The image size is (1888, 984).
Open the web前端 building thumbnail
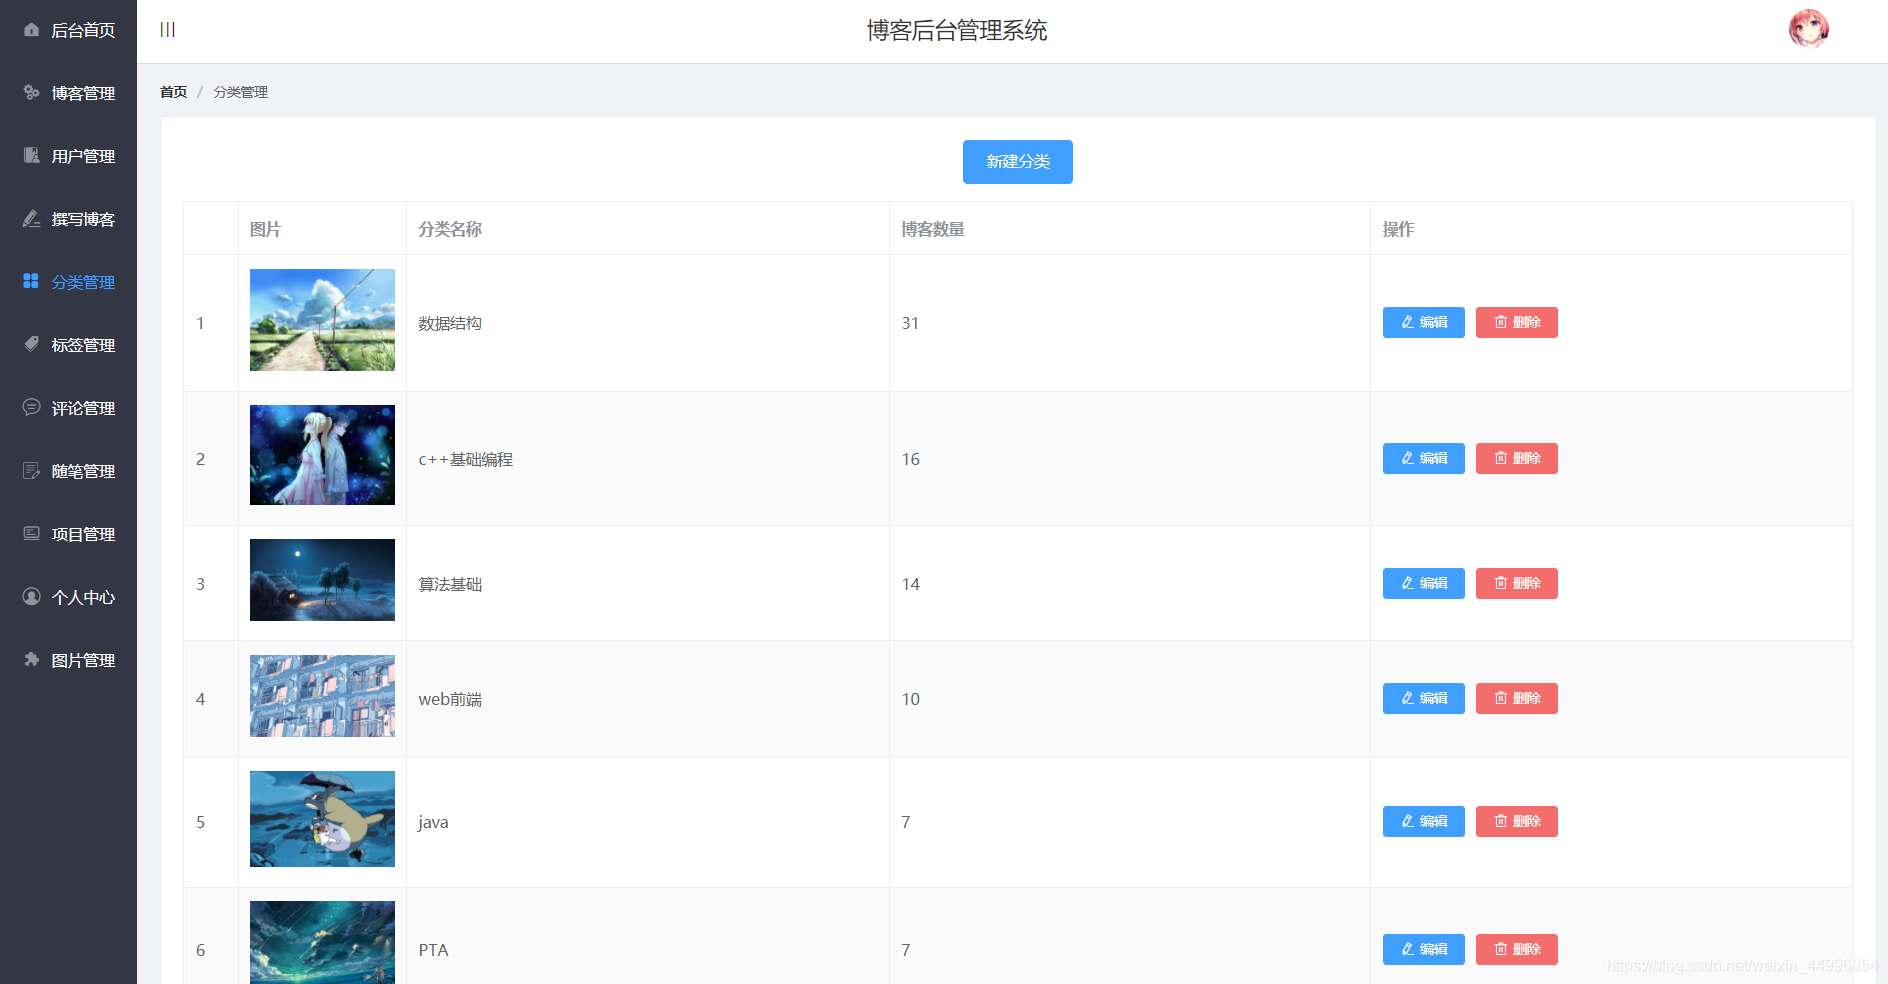point(322,696)
